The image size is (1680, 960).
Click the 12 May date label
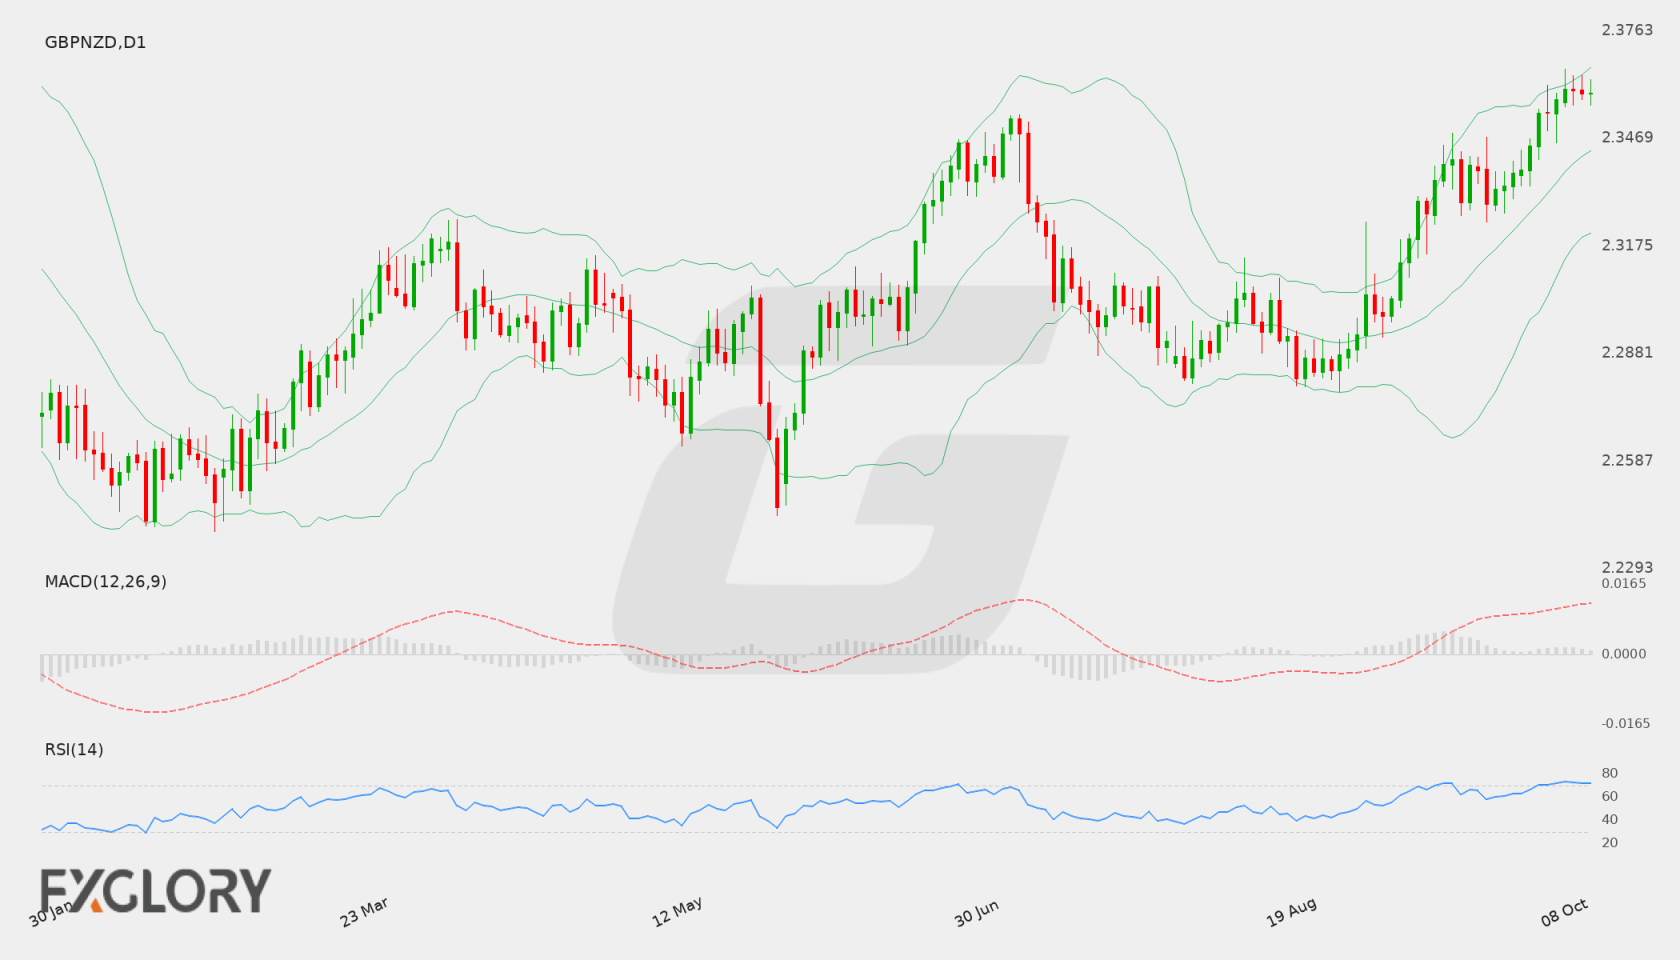pyautogui.click(x=677, y=912)
